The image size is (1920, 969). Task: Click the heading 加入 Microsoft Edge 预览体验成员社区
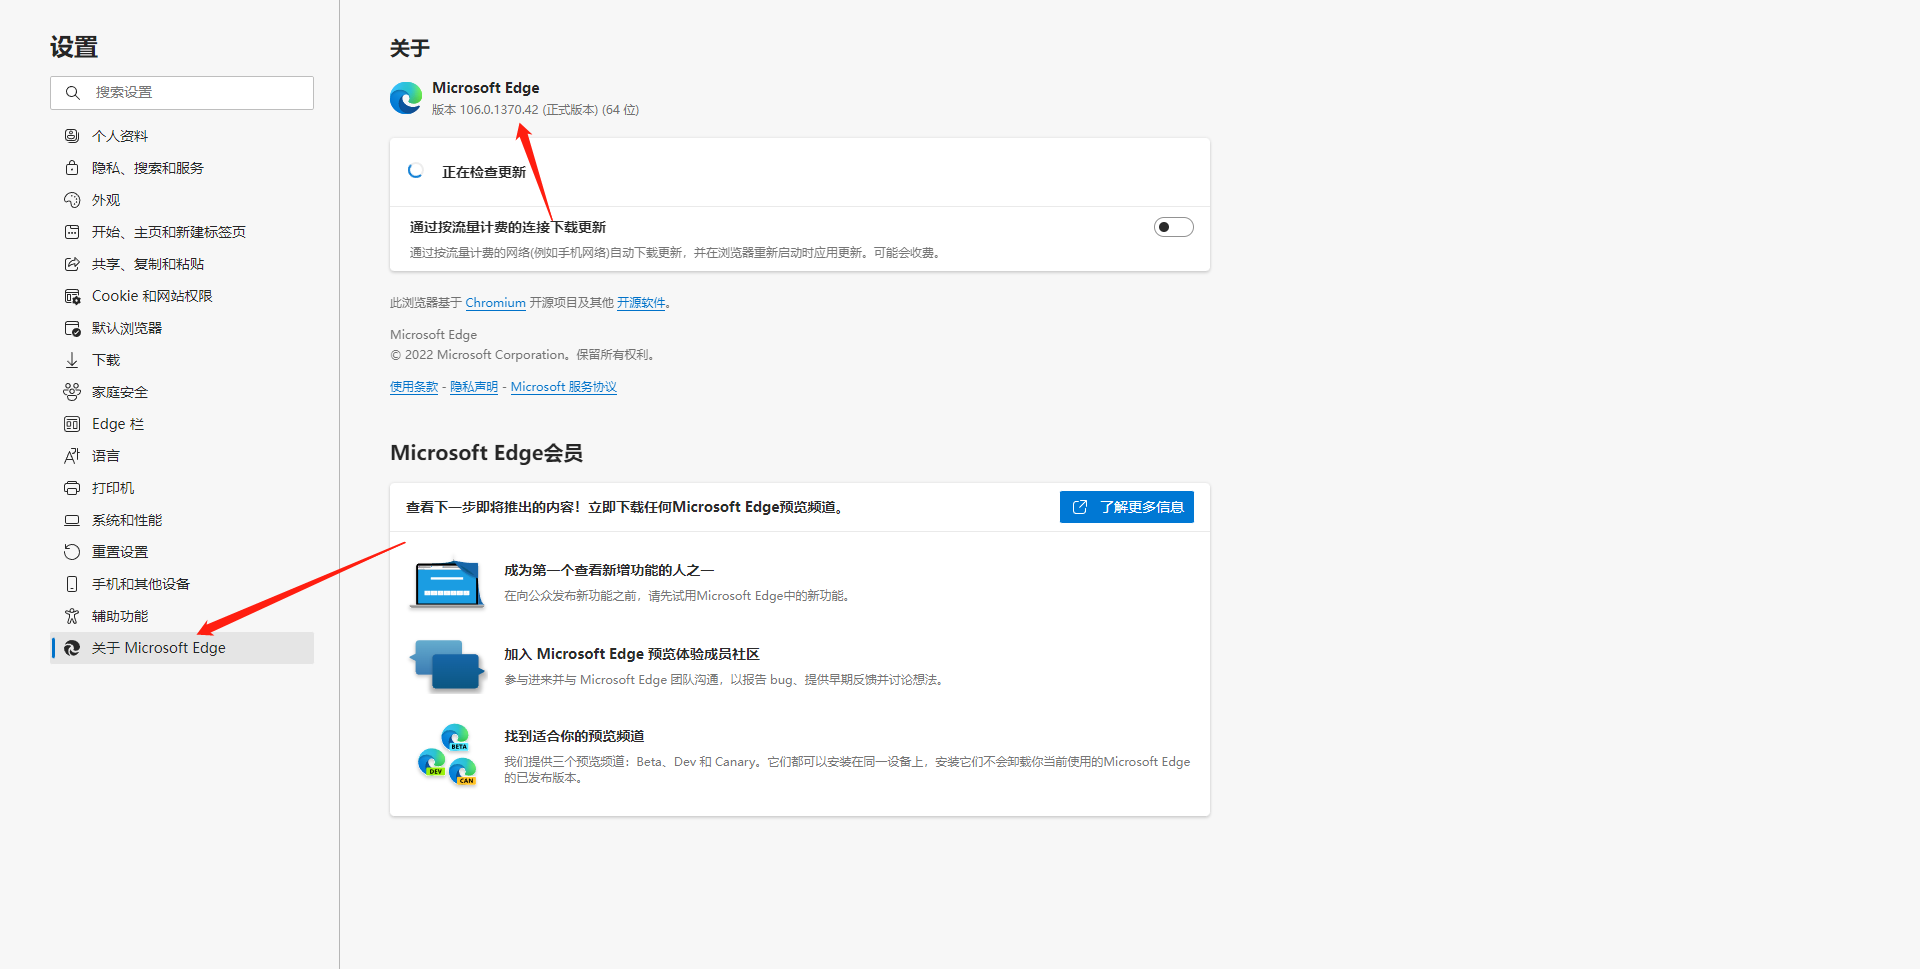click(x=632, y=654)
